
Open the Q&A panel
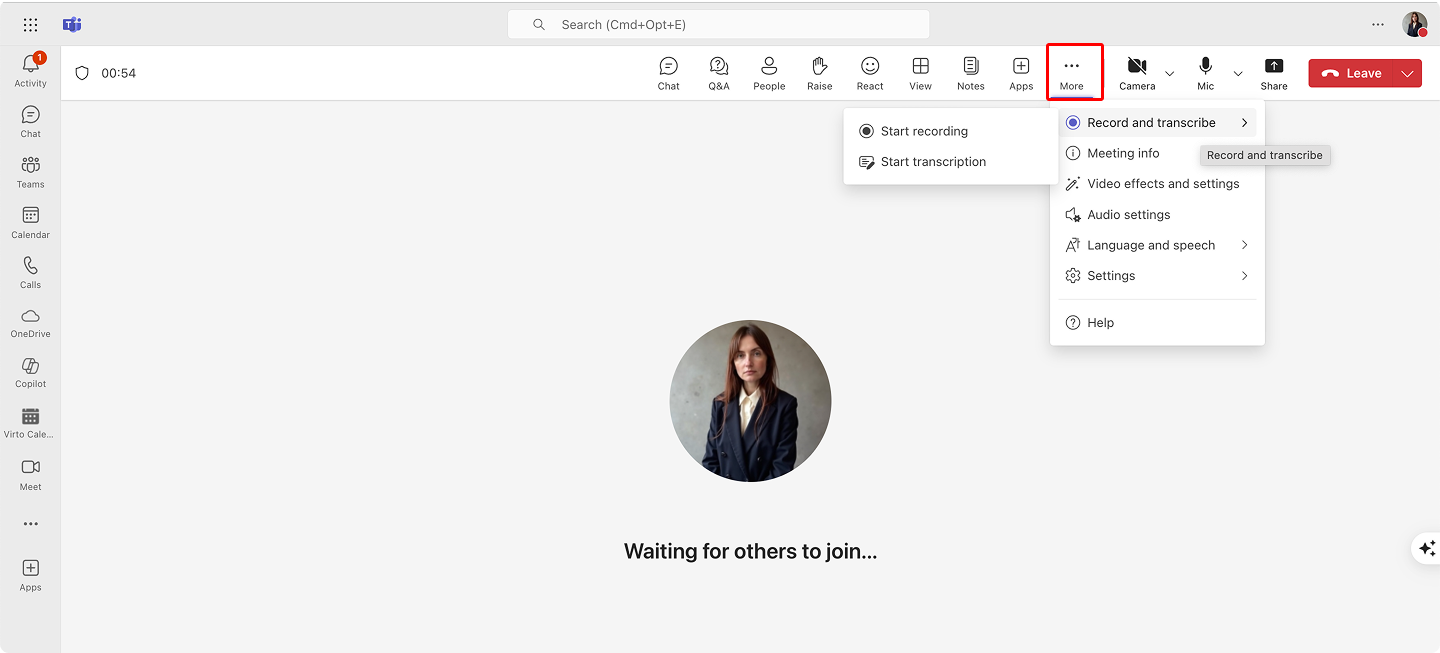tap(719, 72)
